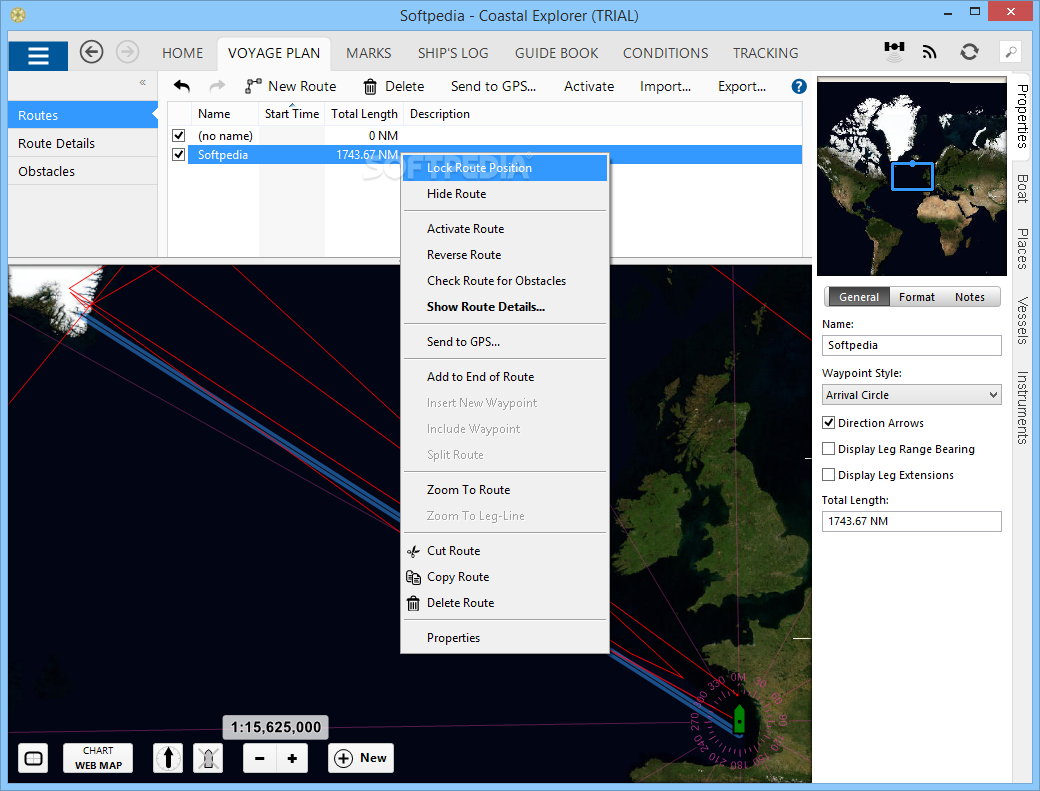The image size is (1040, 791).
Task: Switch to Notes properties tab
Action: [x=970, y=297]
